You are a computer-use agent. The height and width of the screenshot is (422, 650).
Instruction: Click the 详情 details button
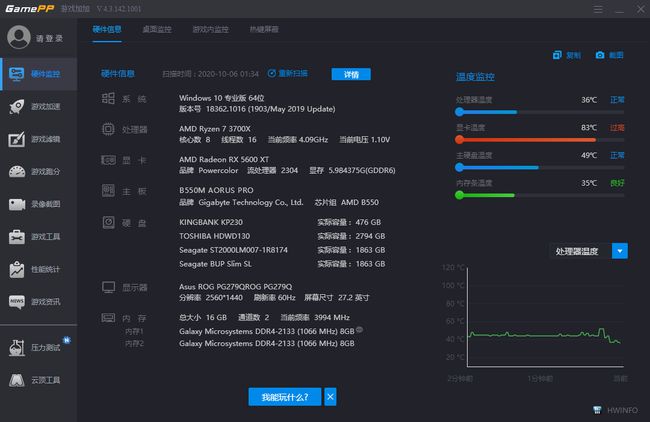pos(351,74)
